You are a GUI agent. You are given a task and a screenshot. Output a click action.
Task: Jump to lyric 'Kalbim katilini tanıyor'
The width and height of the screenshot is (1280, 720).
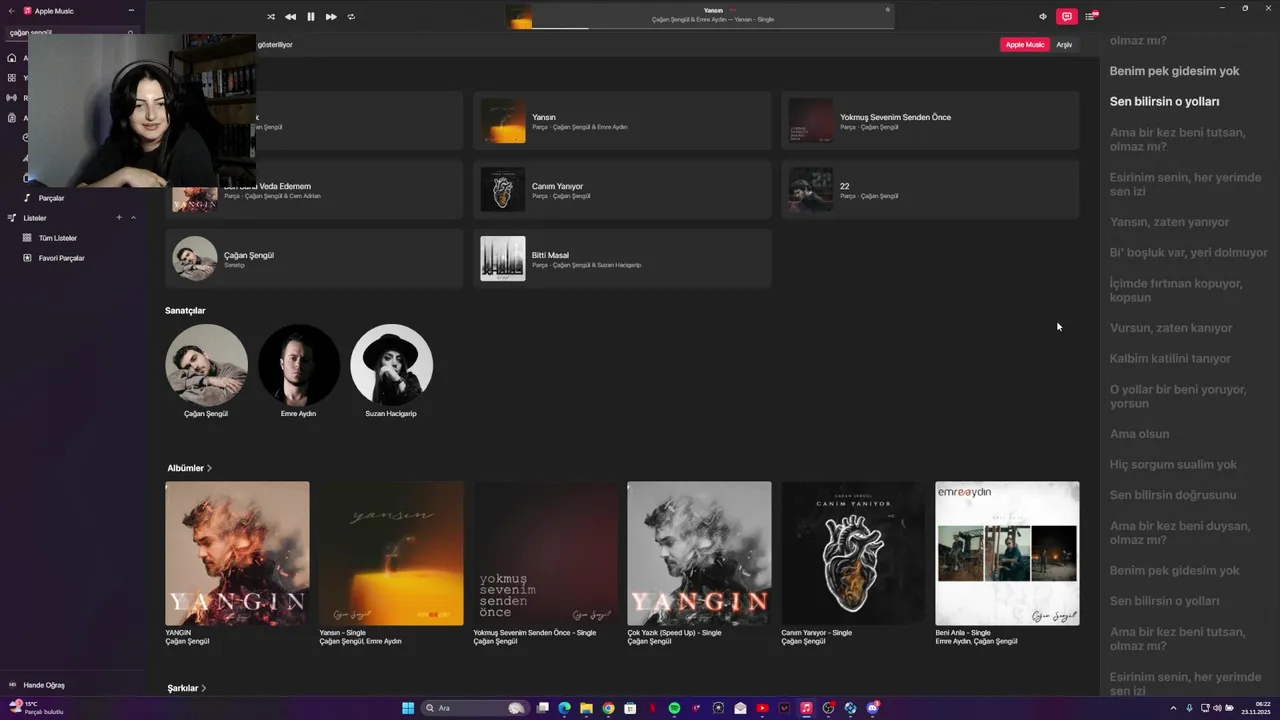coord(1170,358)
